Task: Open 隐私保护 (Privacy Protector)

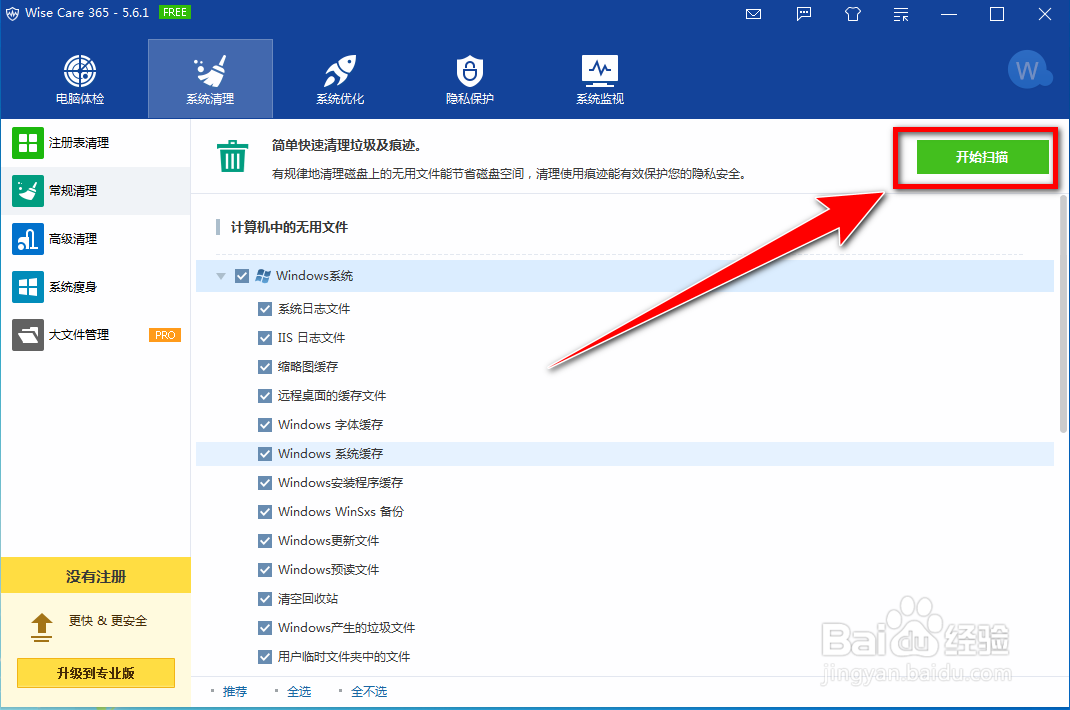Action: (x=469, y=78)
